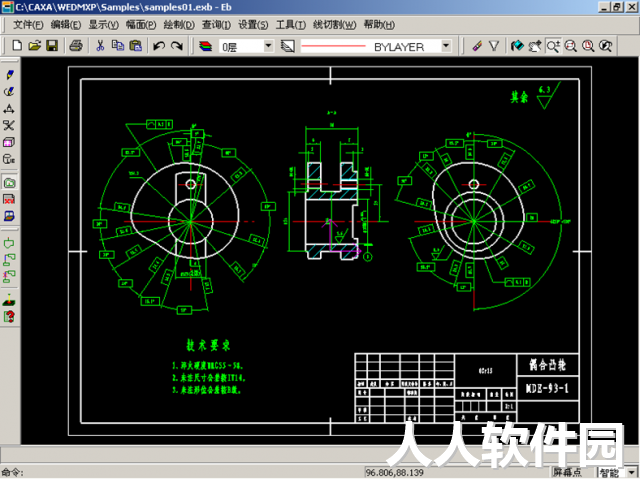Expand the 0层 layer dropdown
This screenshot has height=479, width=640.
[268, 46]
